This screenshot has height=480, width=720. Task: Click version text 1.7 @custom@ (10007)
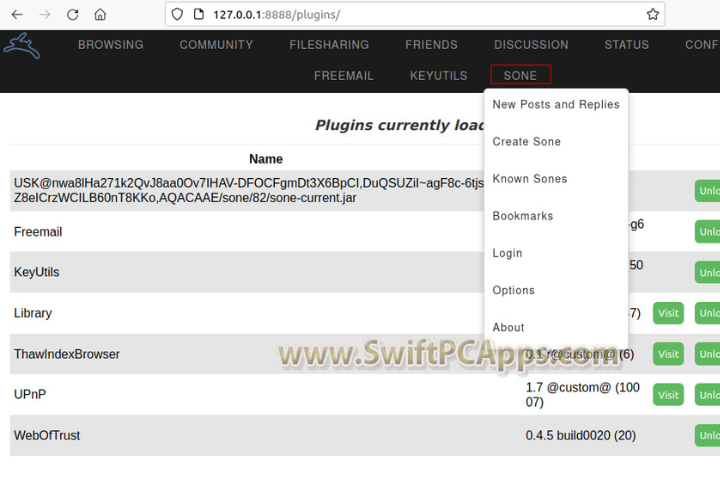pyautogui.click(x=583, y=395)
